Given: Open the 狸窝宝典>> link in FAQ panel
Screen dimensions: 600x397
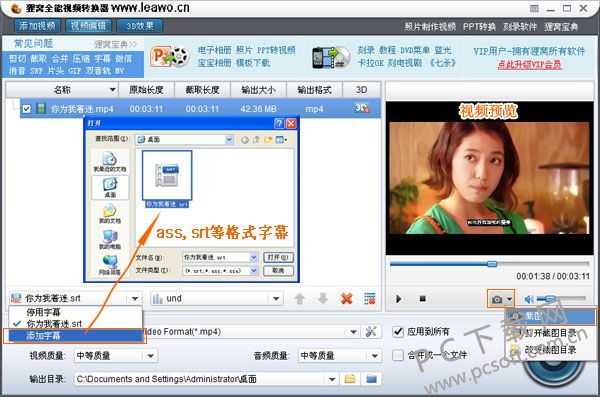Looking at the screenshot, I should coord(115,44).
